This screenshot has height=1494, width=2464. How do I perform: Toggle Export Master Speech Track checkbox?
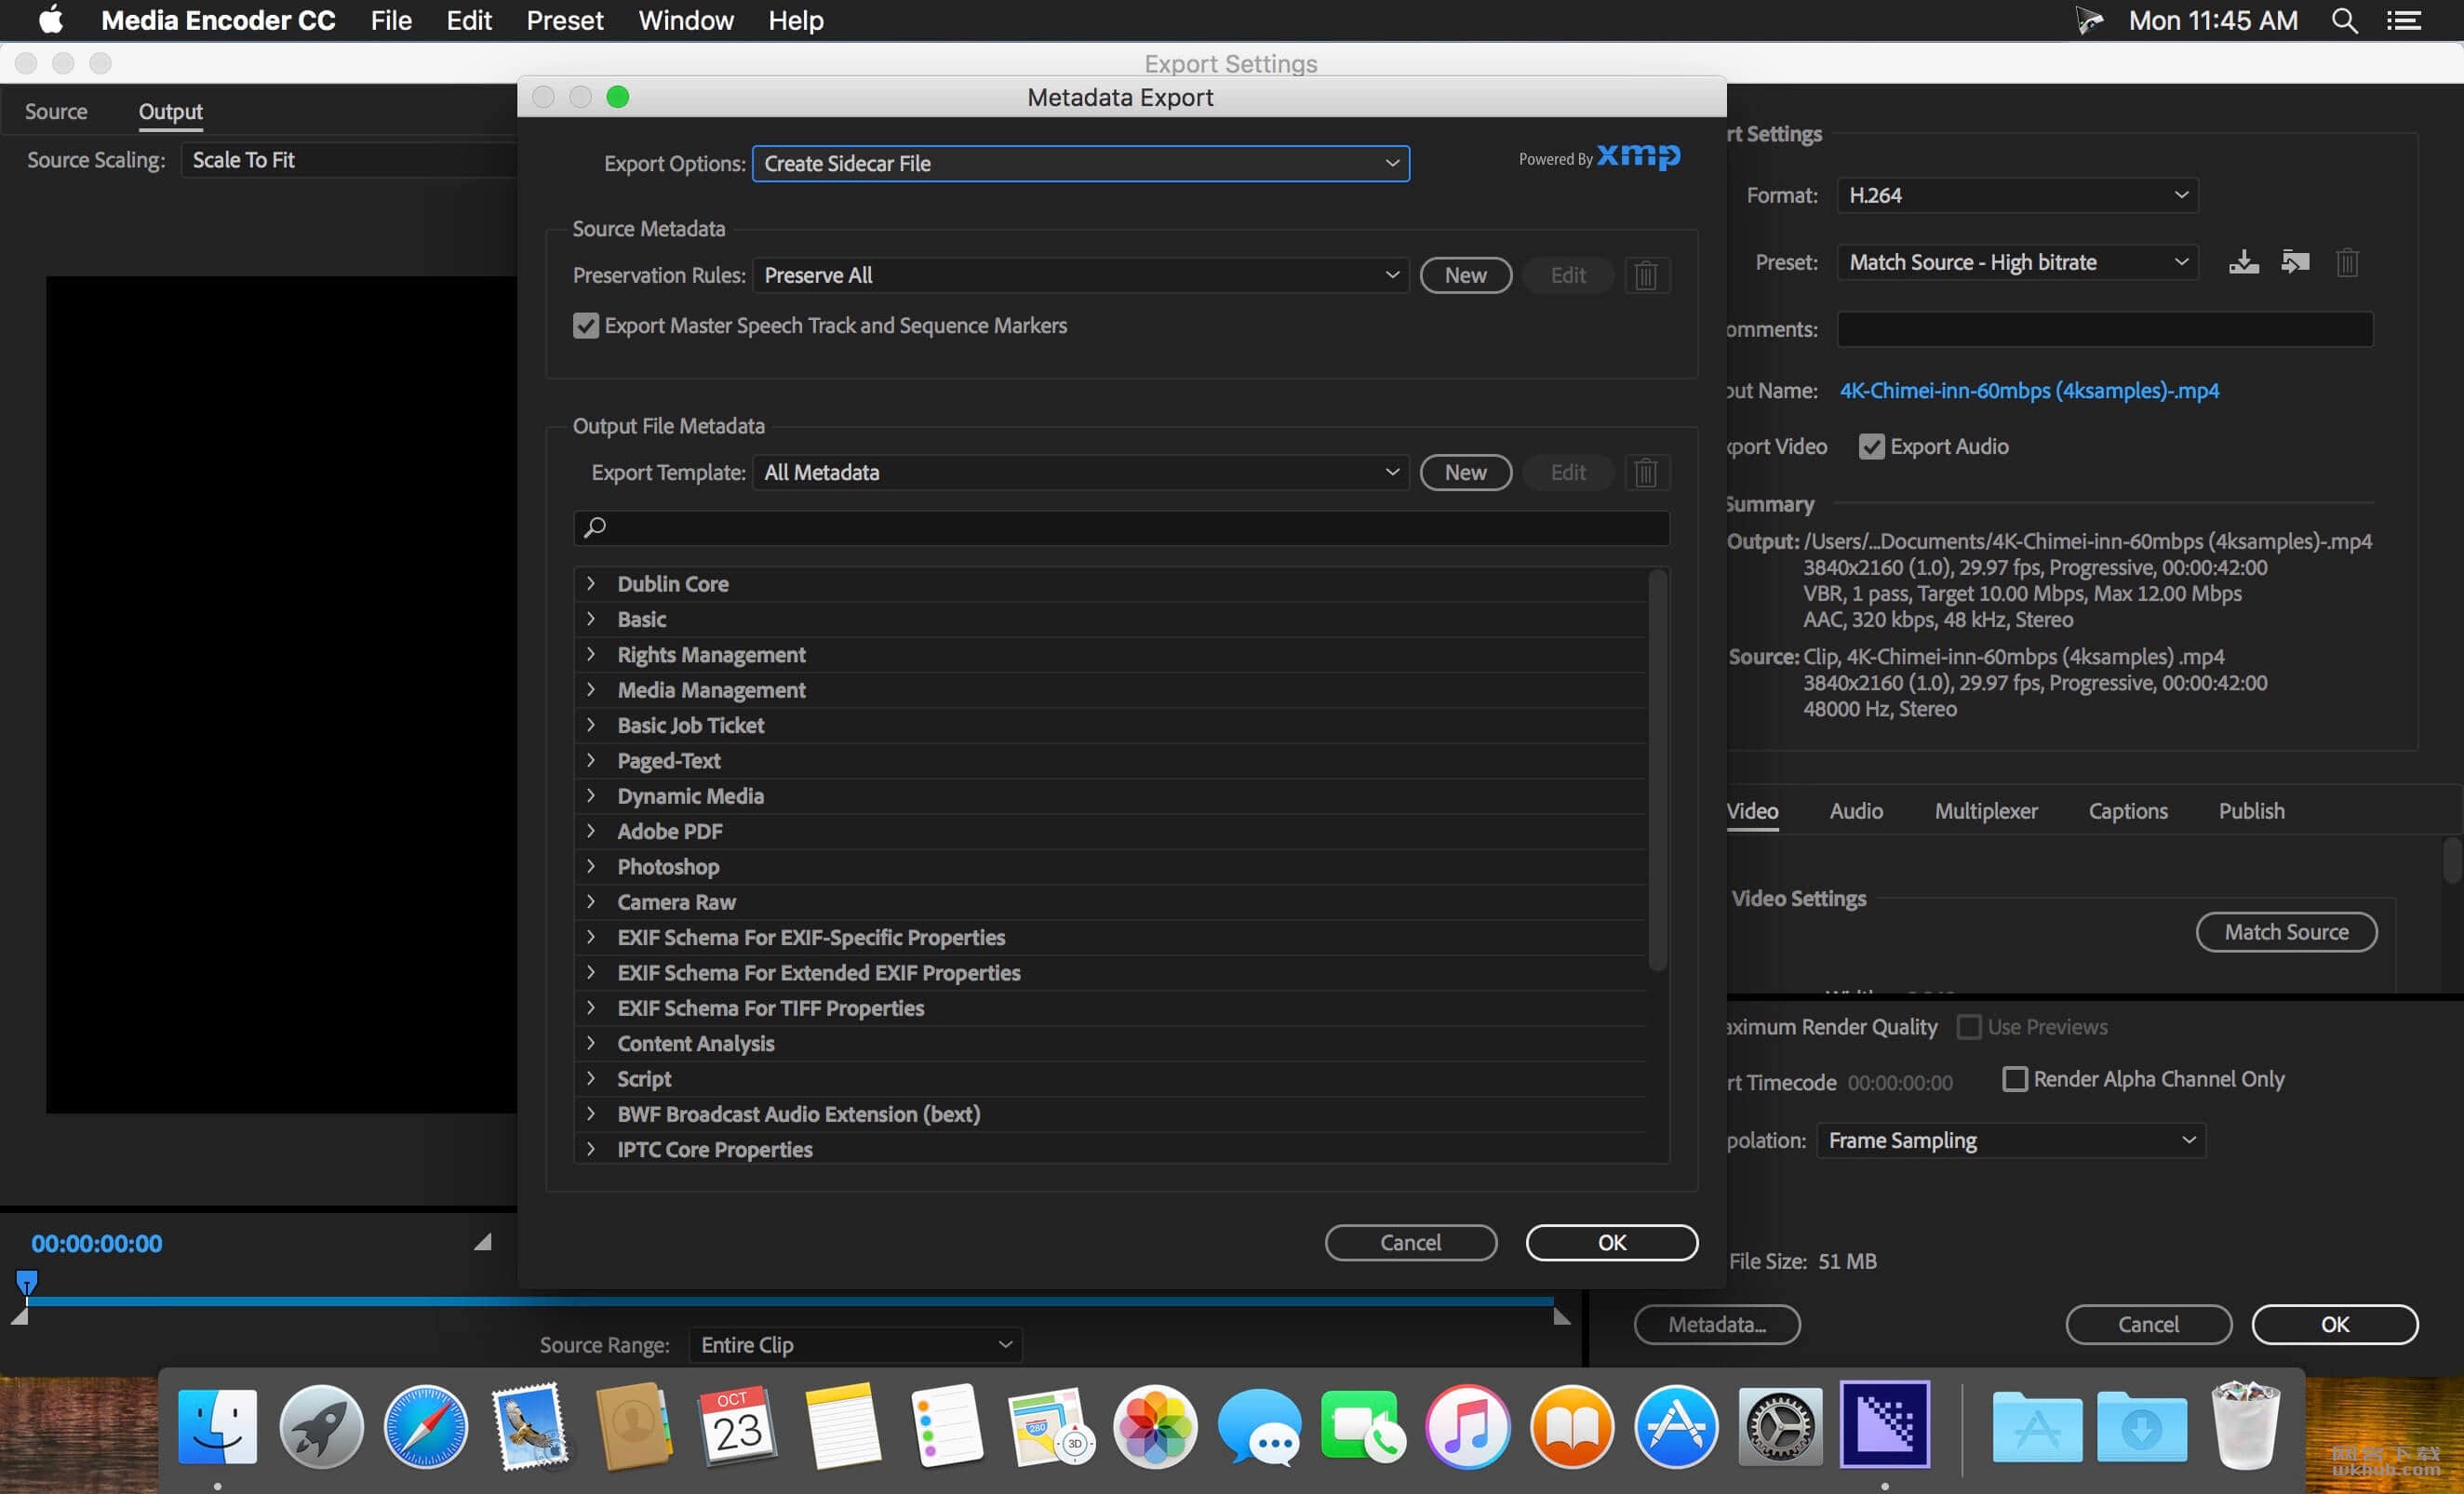[x=584, y=326]
